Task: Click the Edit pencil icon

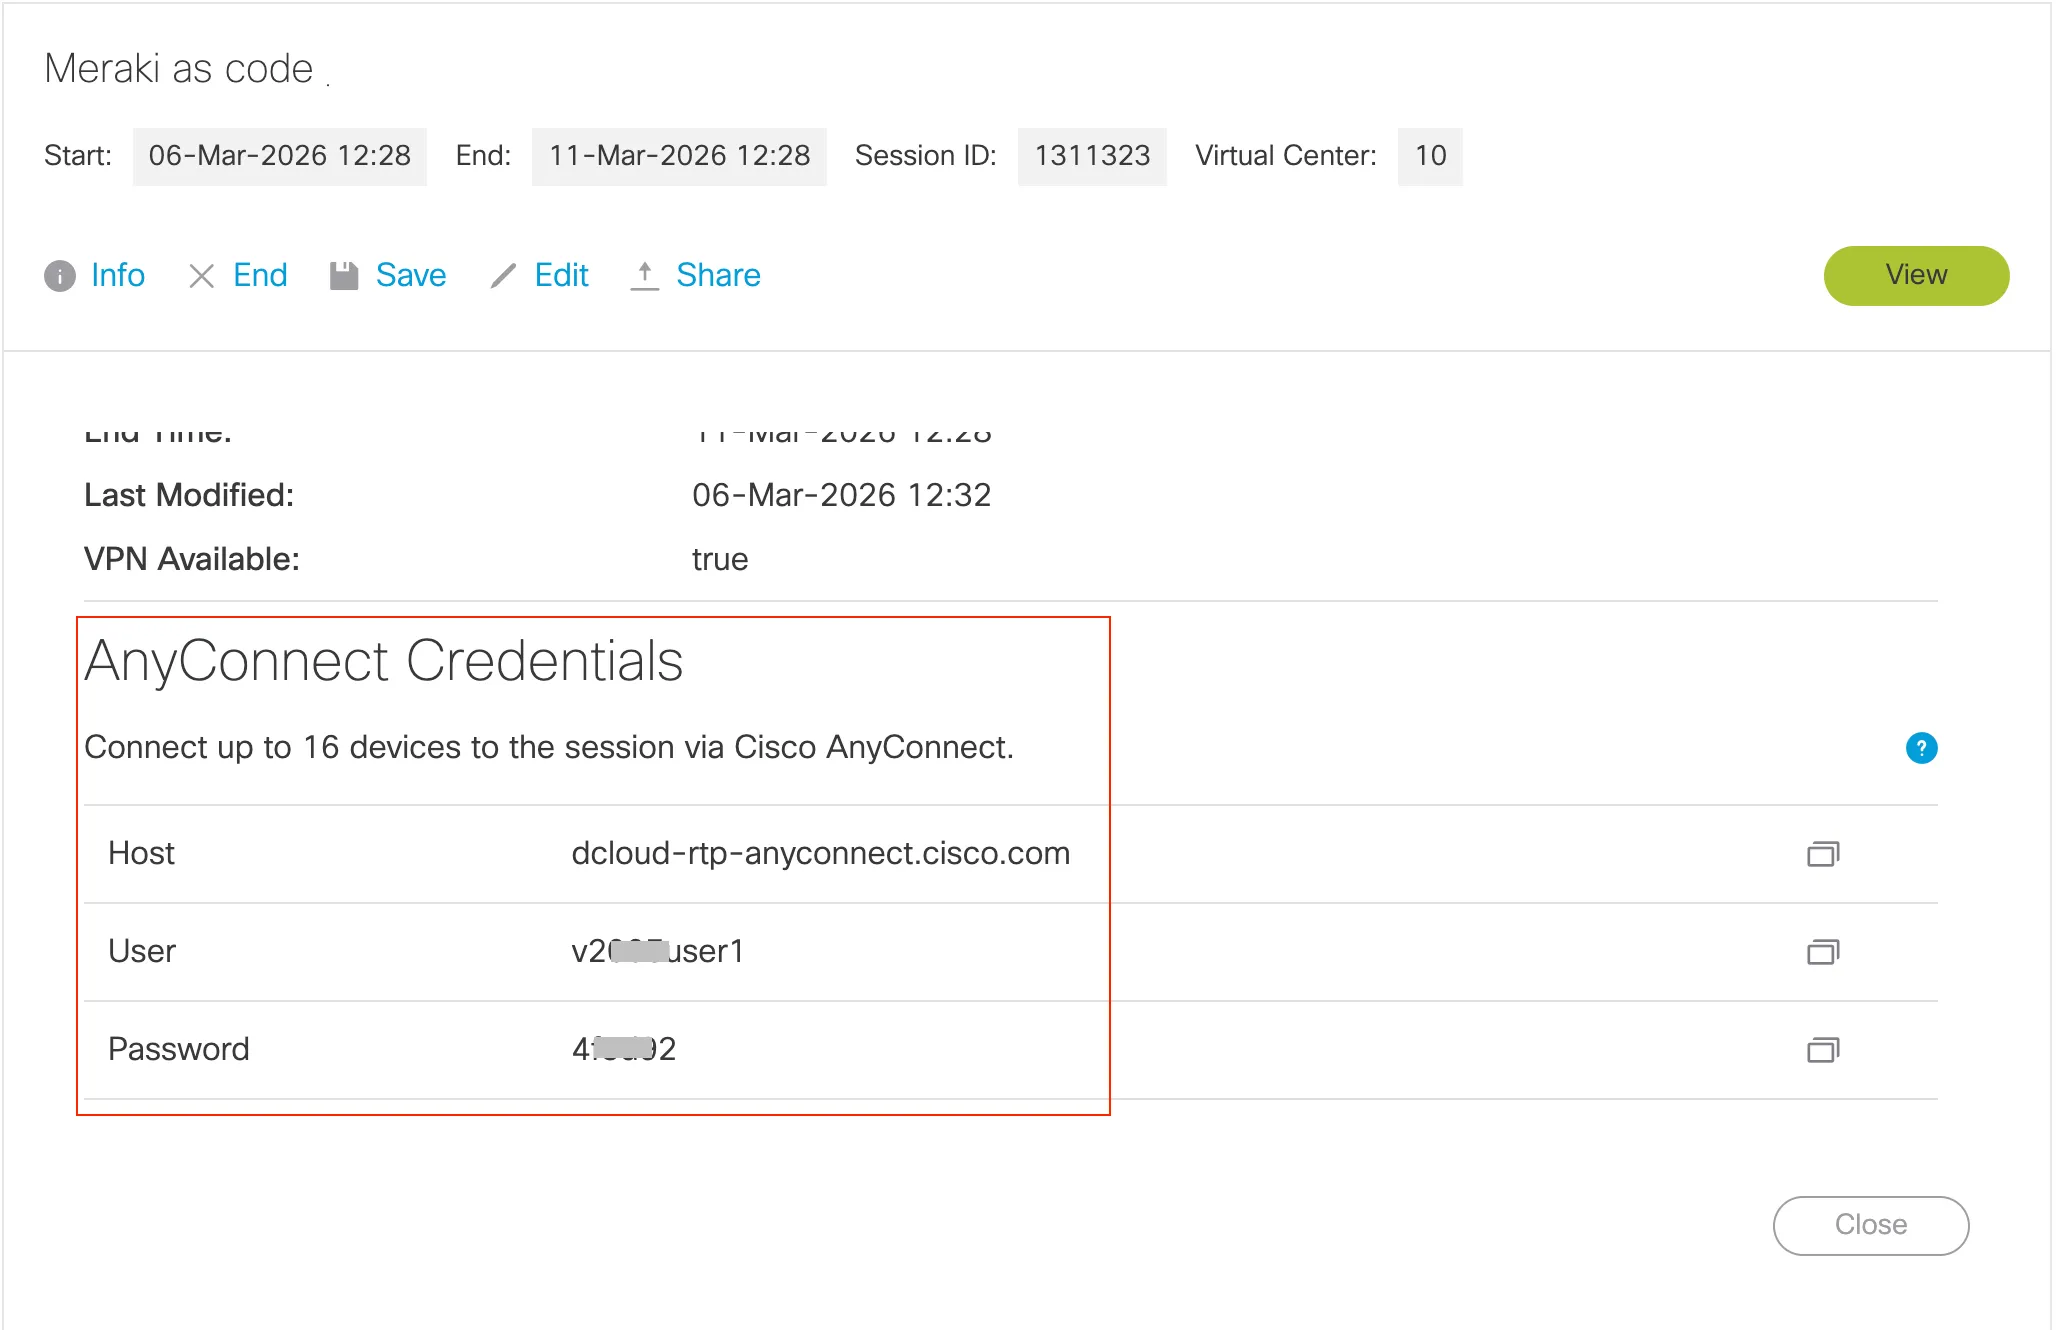Action: (504, 276)
